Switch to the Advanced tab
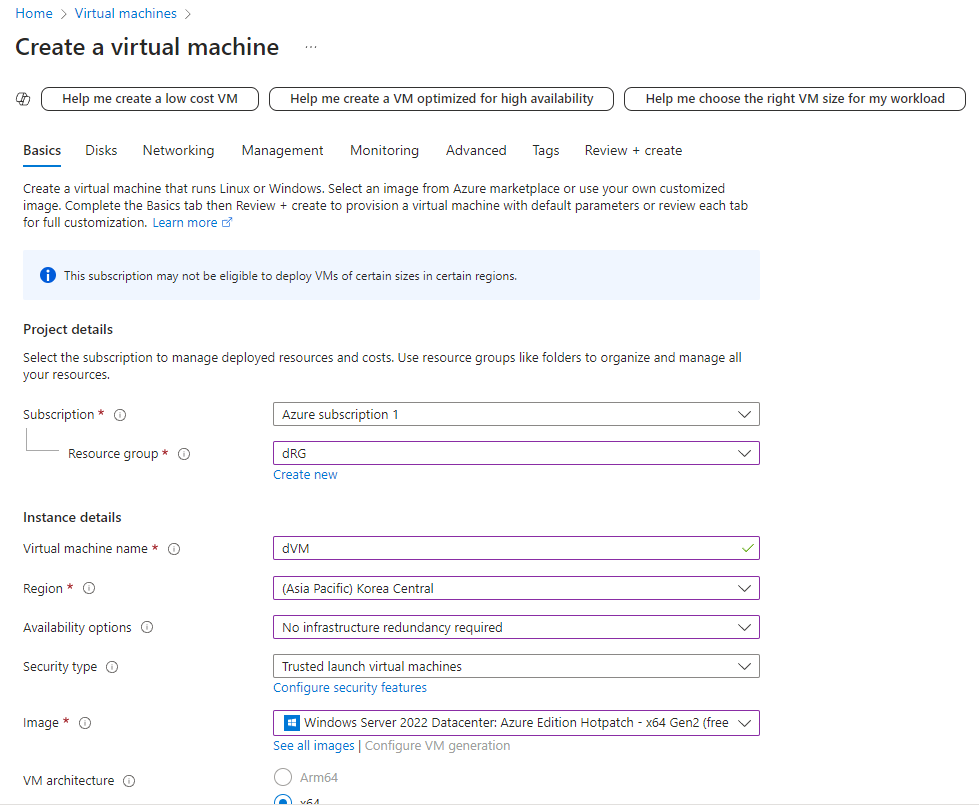The image size is (979, 812). (x=476, y=150)
